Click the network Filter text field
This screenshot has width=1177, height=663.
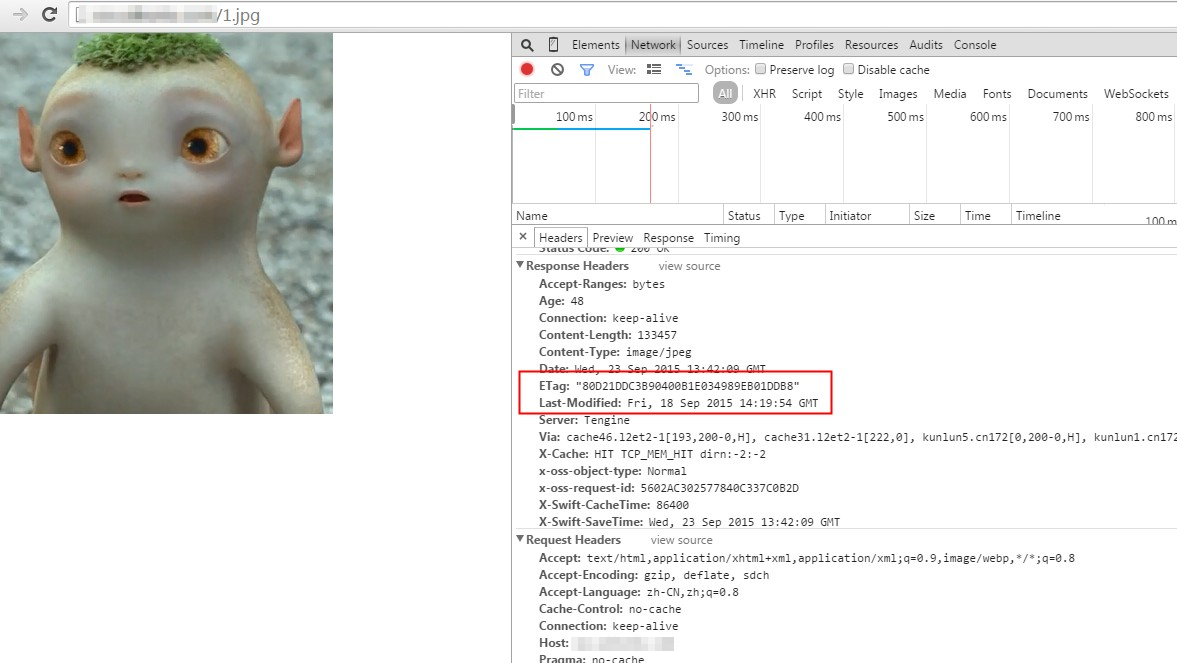pos(607,93)
